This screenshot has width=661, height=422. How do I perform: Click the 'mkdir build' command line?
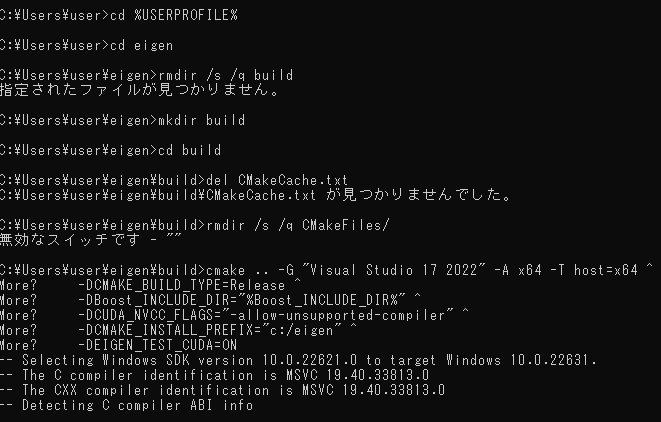[122, 121]
